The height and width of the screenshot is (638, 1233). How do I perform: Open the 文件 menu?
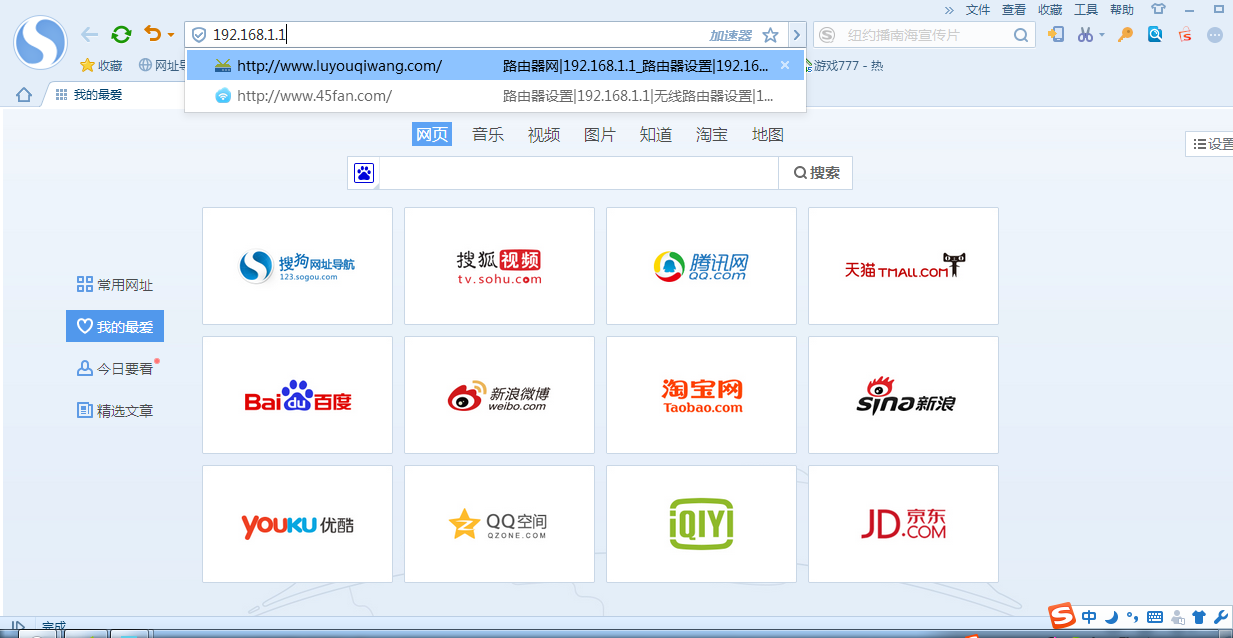coord(978,9)
